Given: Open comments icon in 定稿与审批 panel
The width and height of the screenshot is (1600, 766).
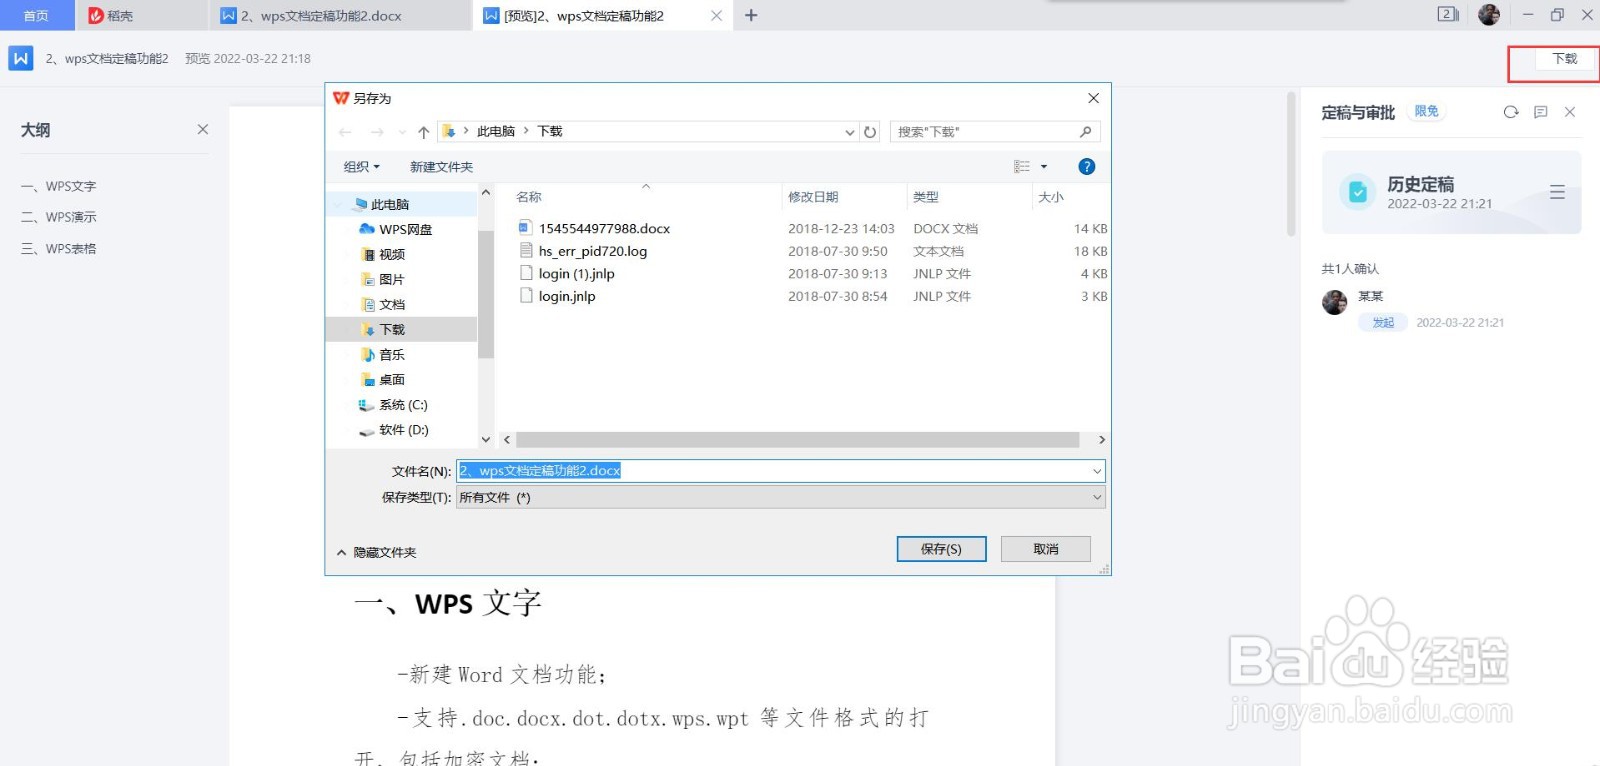Looking at the screenshot, I should click(x=1541, y=112).
